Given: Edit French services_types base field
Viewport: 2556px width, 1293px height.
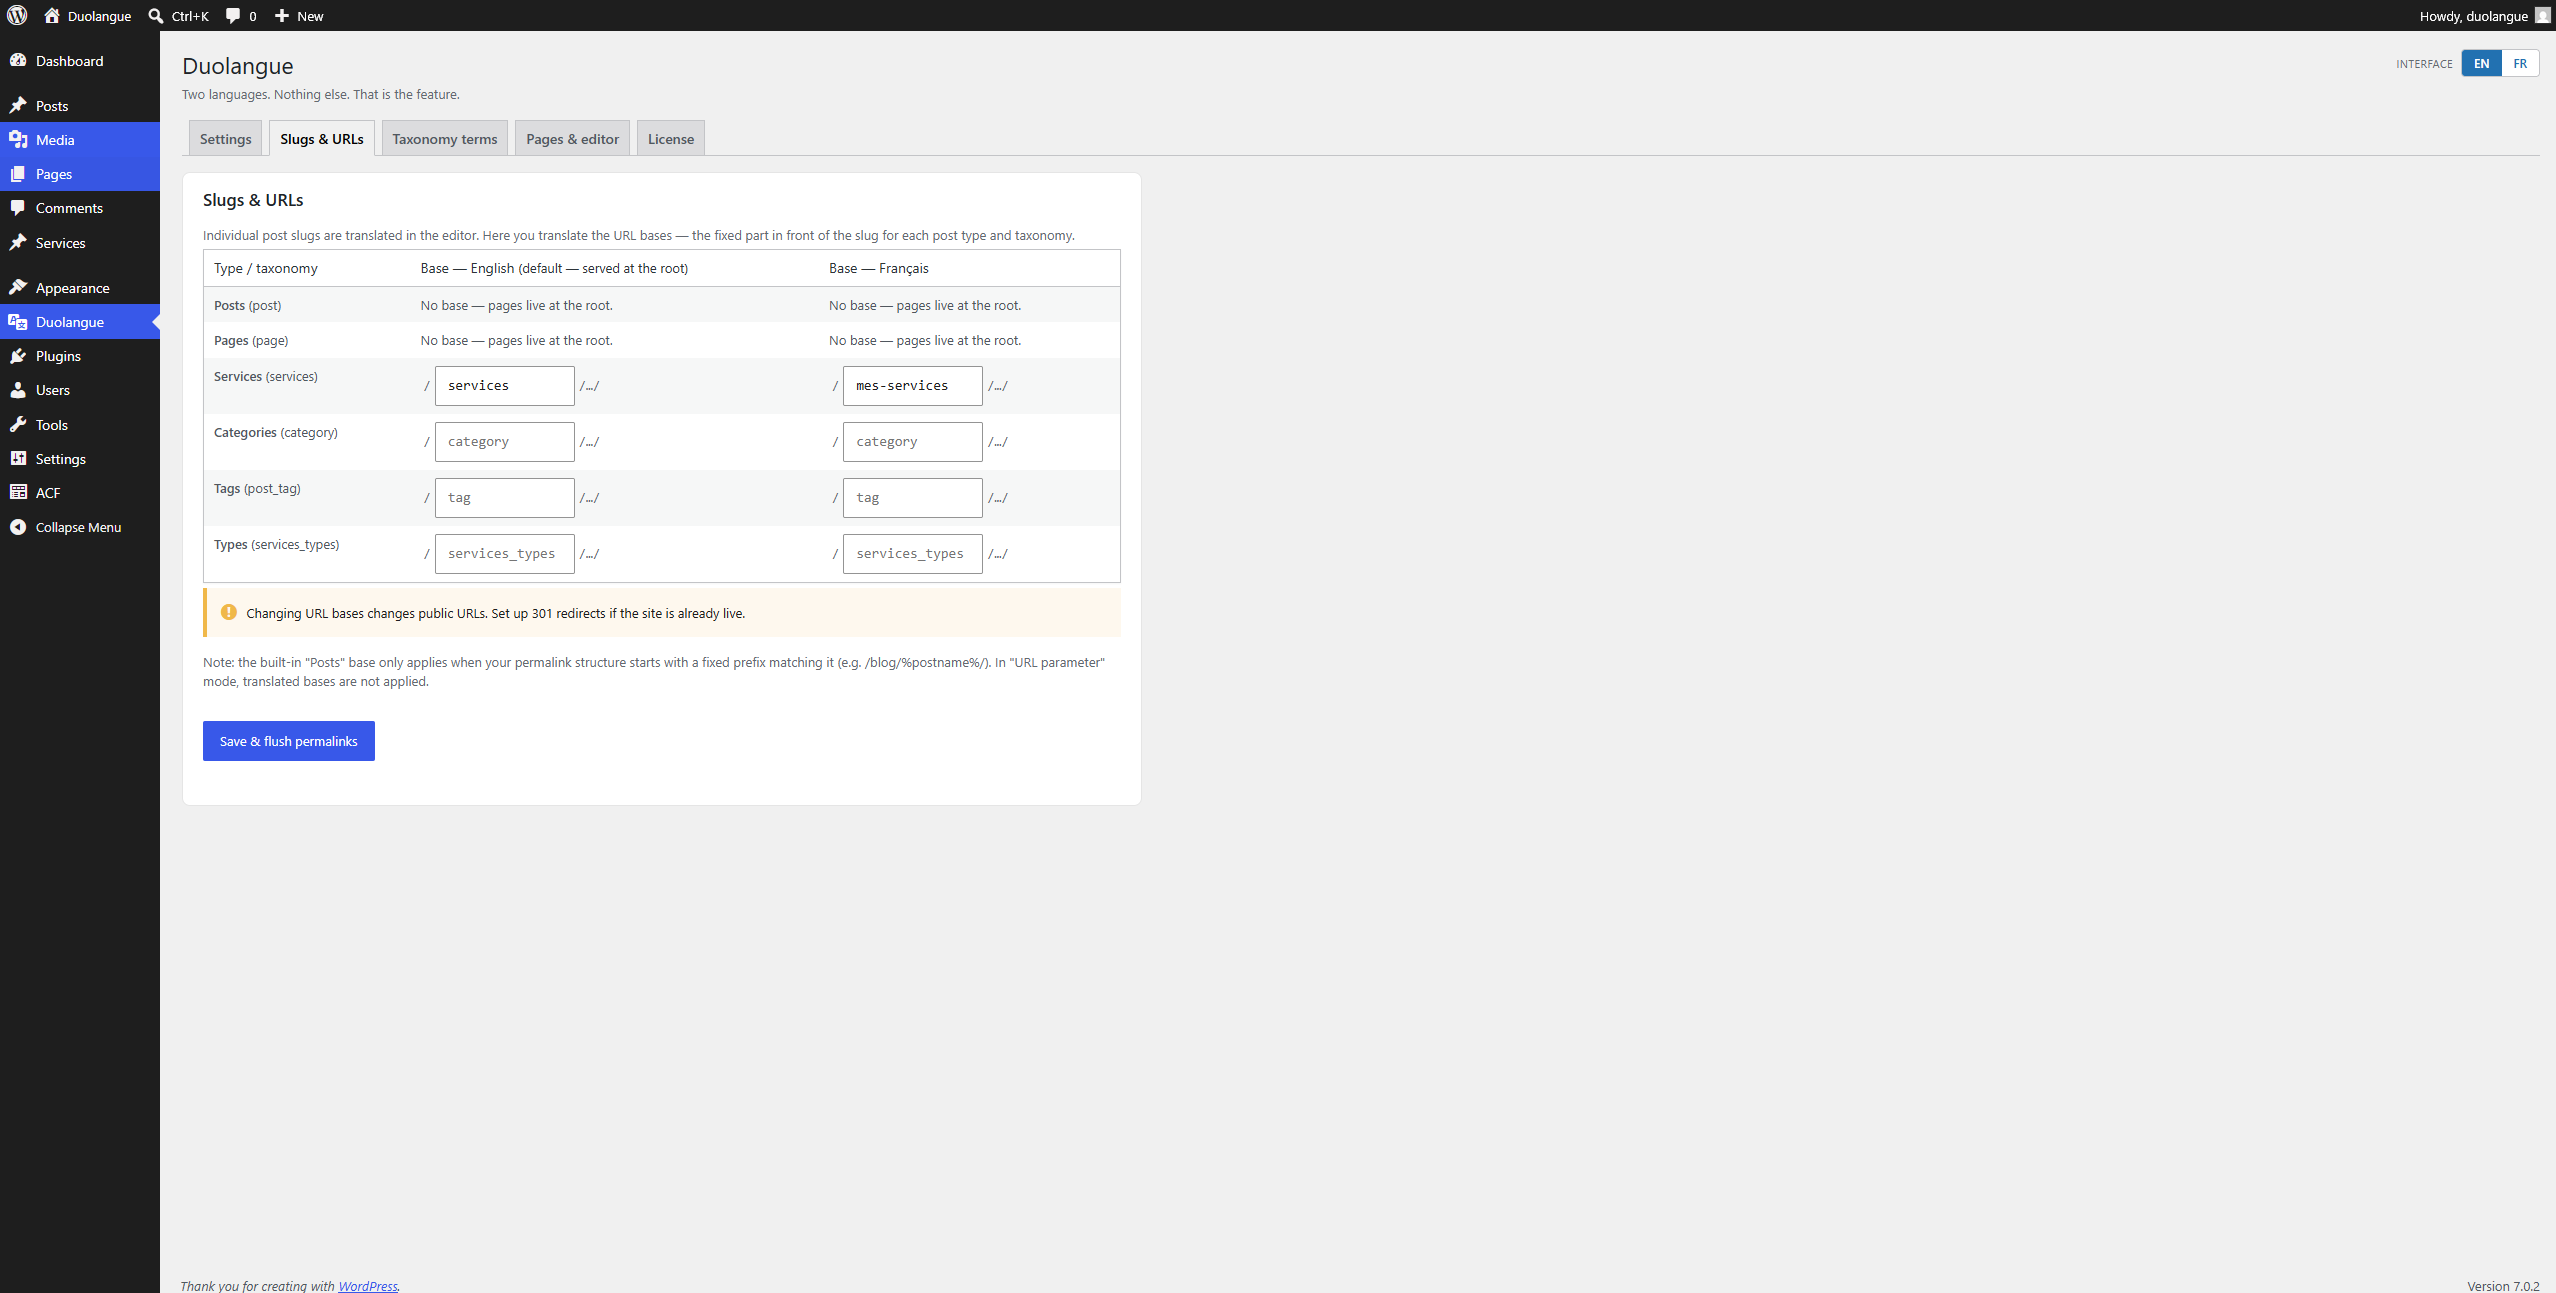Looking at the screenshot, I should pyautogui.click(x=913, y=553).
